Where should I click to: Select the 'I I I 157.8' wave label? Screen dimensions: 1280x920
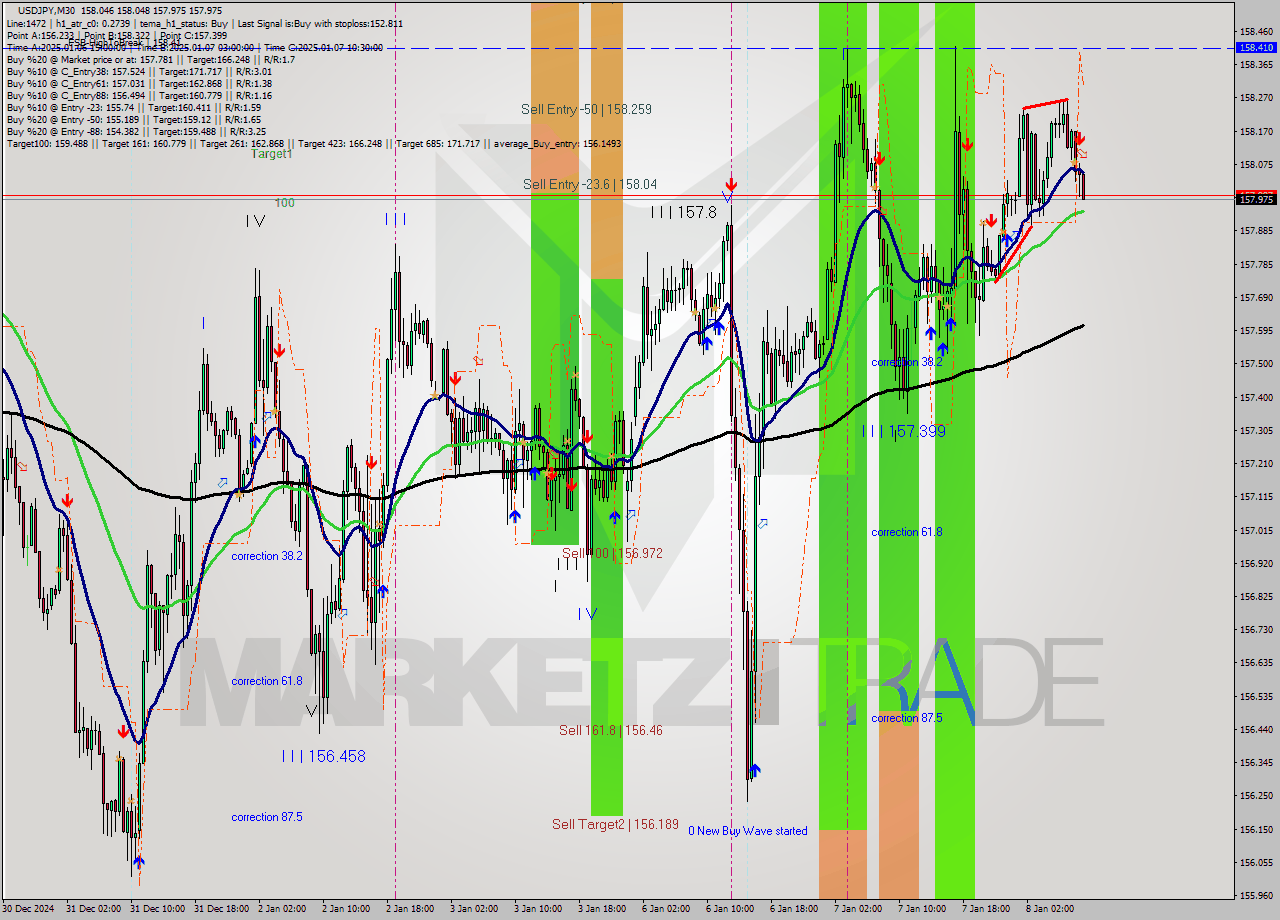tap(683, 212)
